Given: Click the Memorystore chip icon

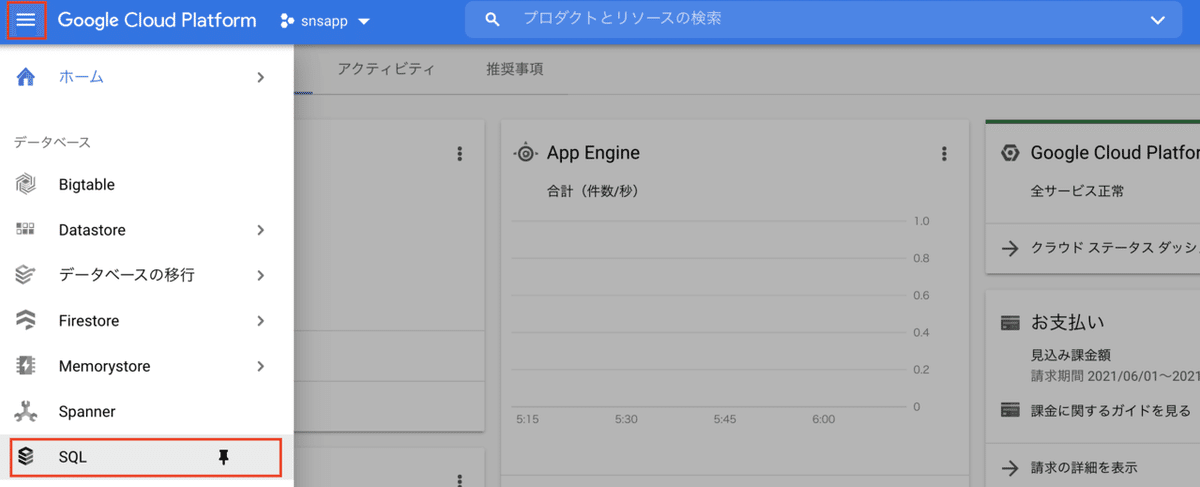Looking at the screenshot, I should coord(26,366).
